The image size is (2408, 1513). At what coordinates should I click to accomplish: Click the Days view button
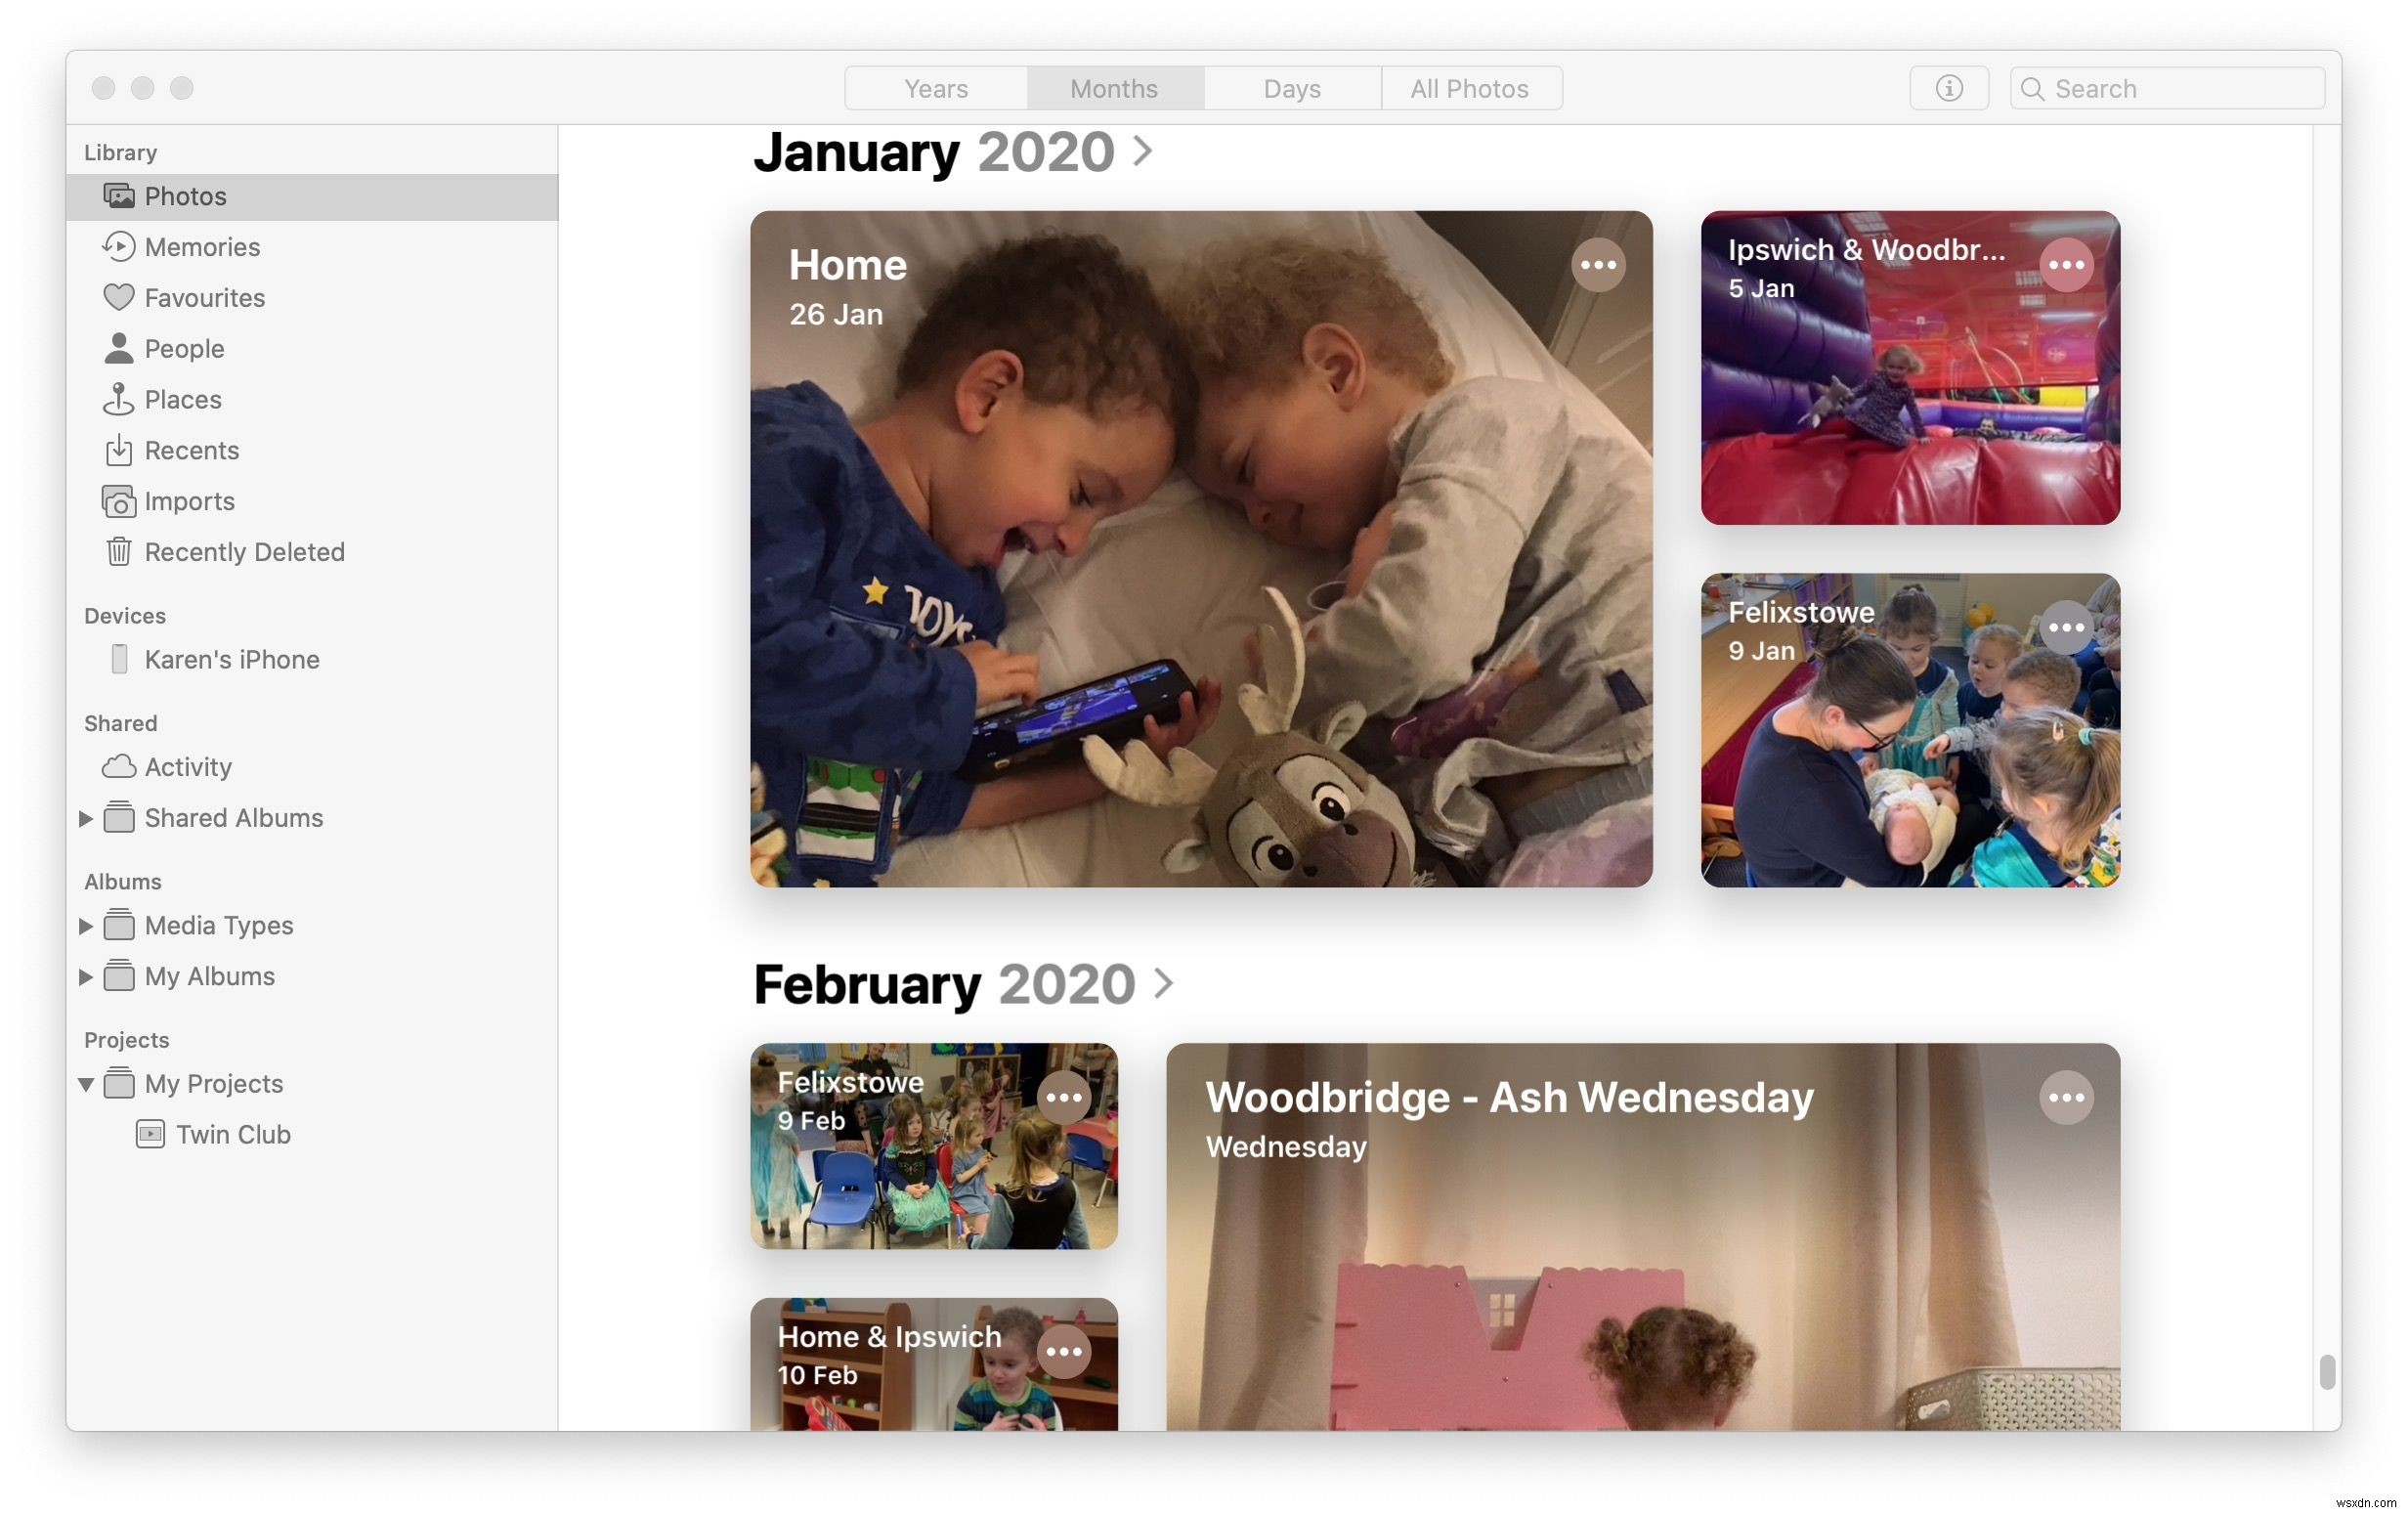click(x=1293, y=87)
